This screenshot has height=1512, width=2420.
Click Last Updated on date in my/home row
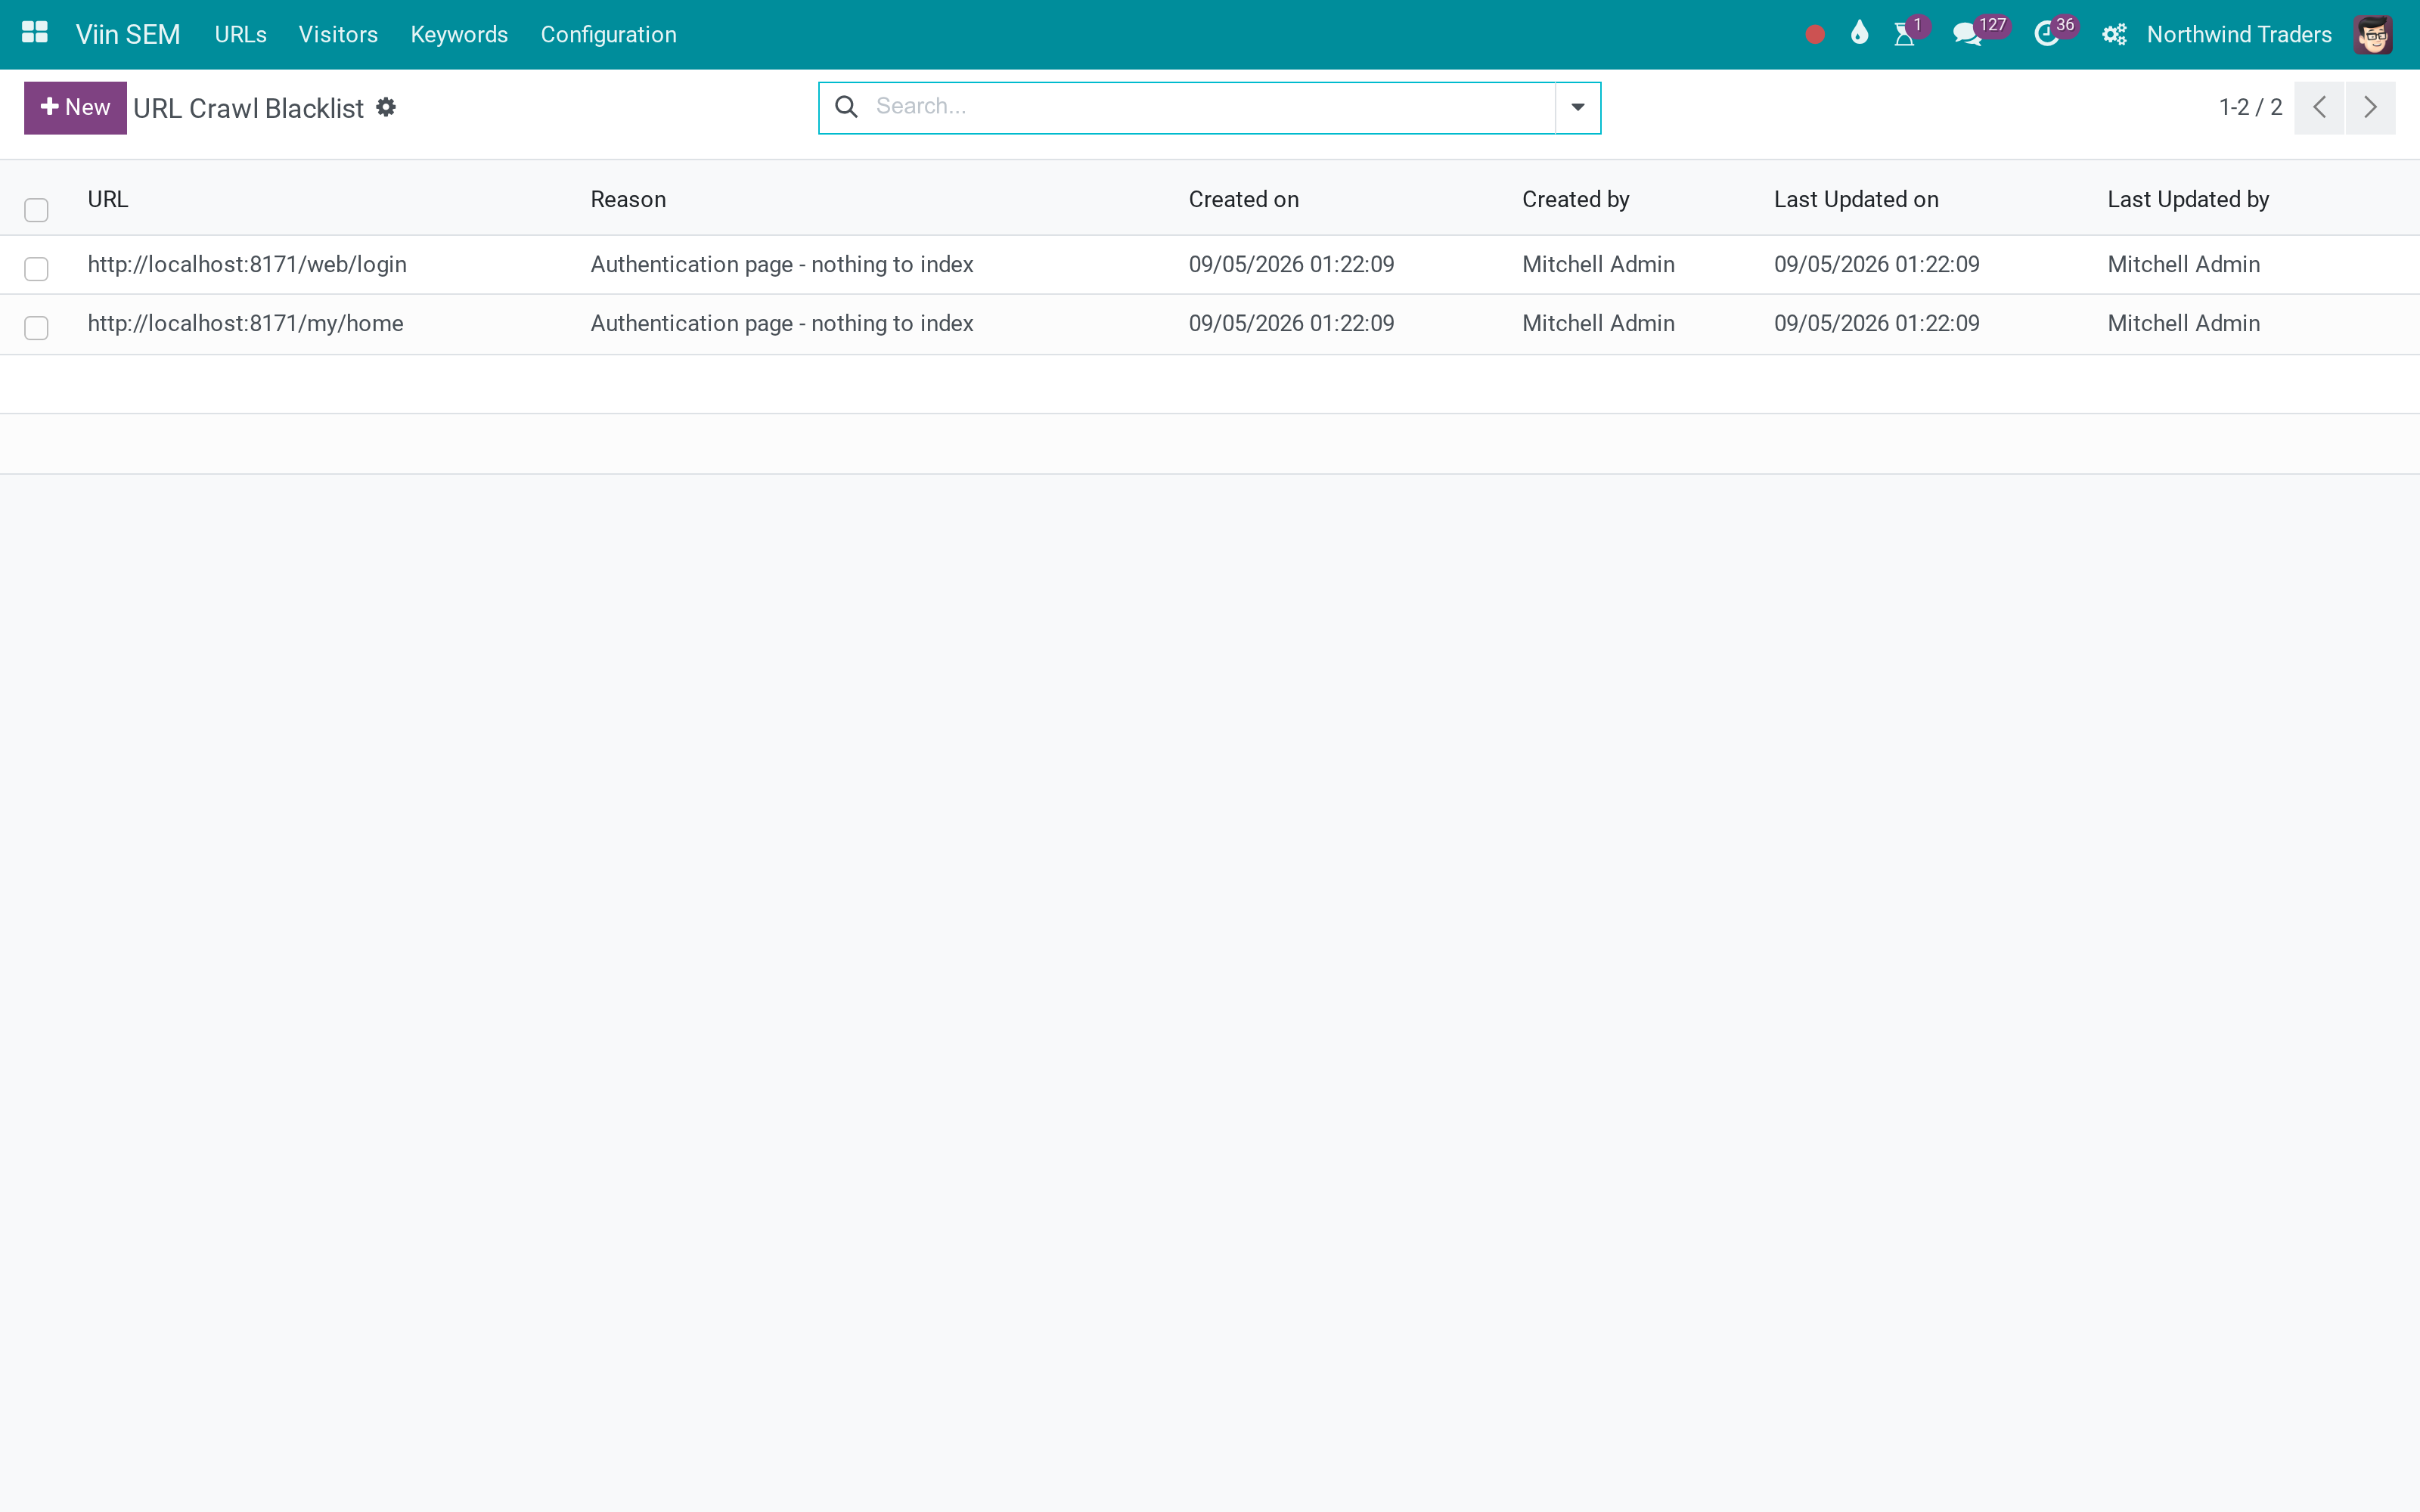(x=1877, y=323)
